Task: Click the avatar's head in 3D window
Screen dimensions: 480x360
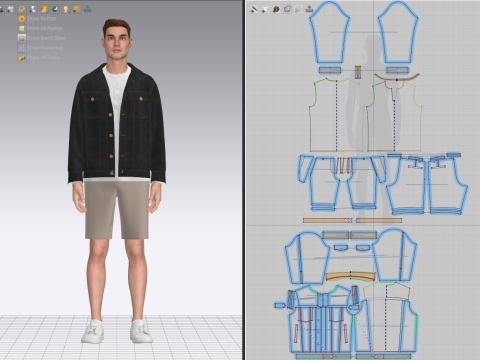Action: pos(116,40)
